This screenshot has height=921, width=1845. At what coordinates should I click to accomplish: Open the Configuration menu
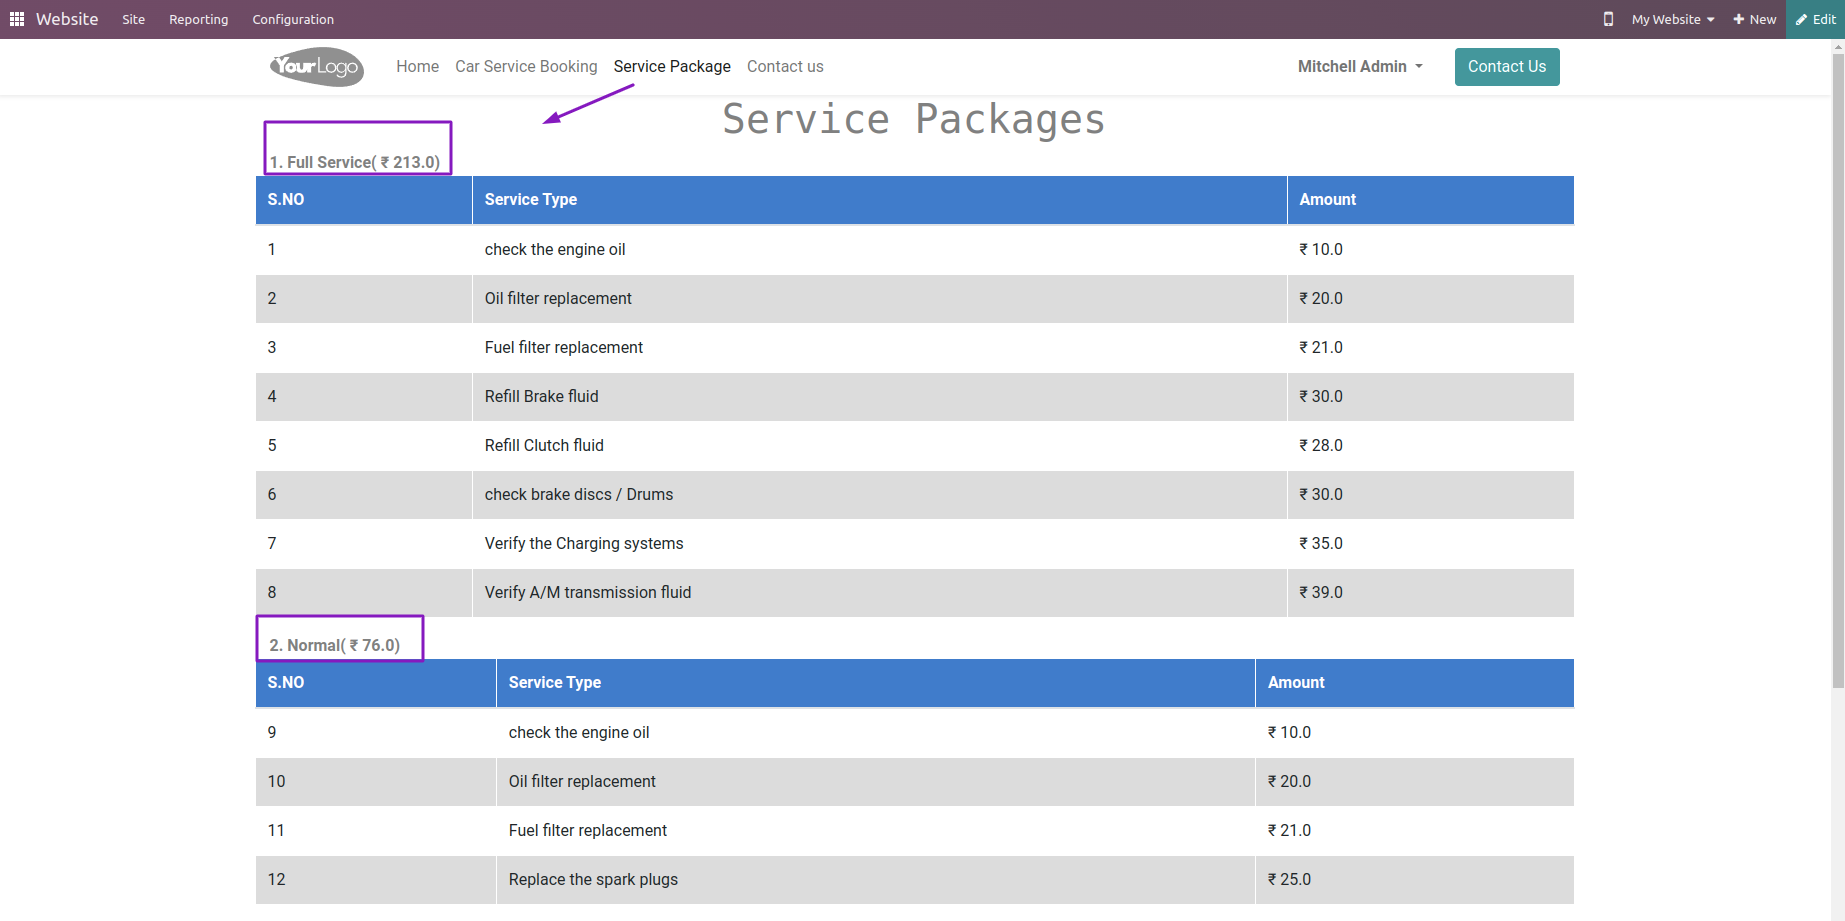click(293, 19)
